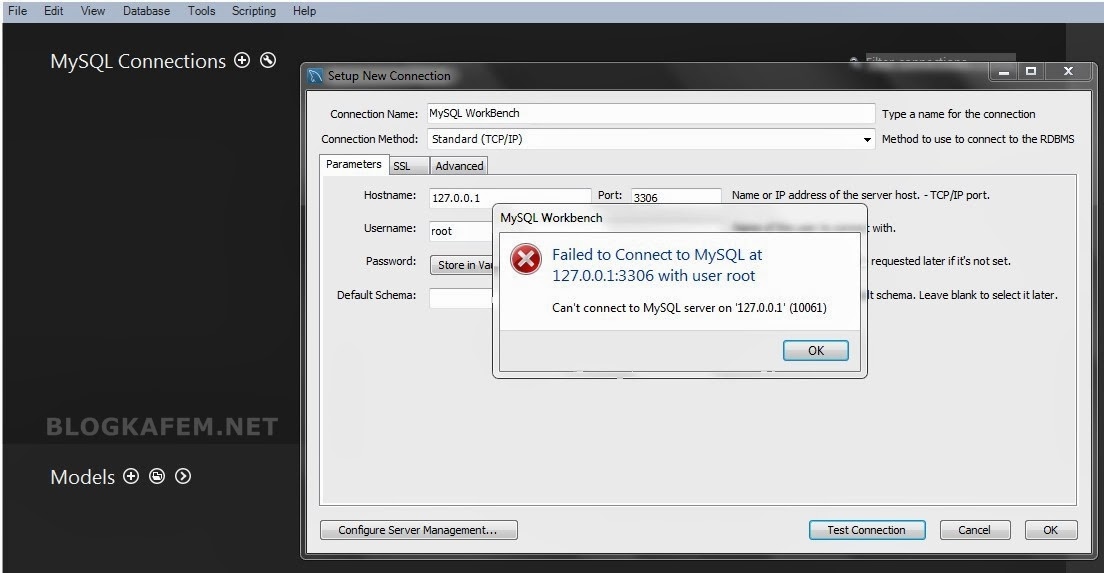This screenshot has width=1104, height=573.
Task: Open the File menu
Action: [x=18, y=11]
